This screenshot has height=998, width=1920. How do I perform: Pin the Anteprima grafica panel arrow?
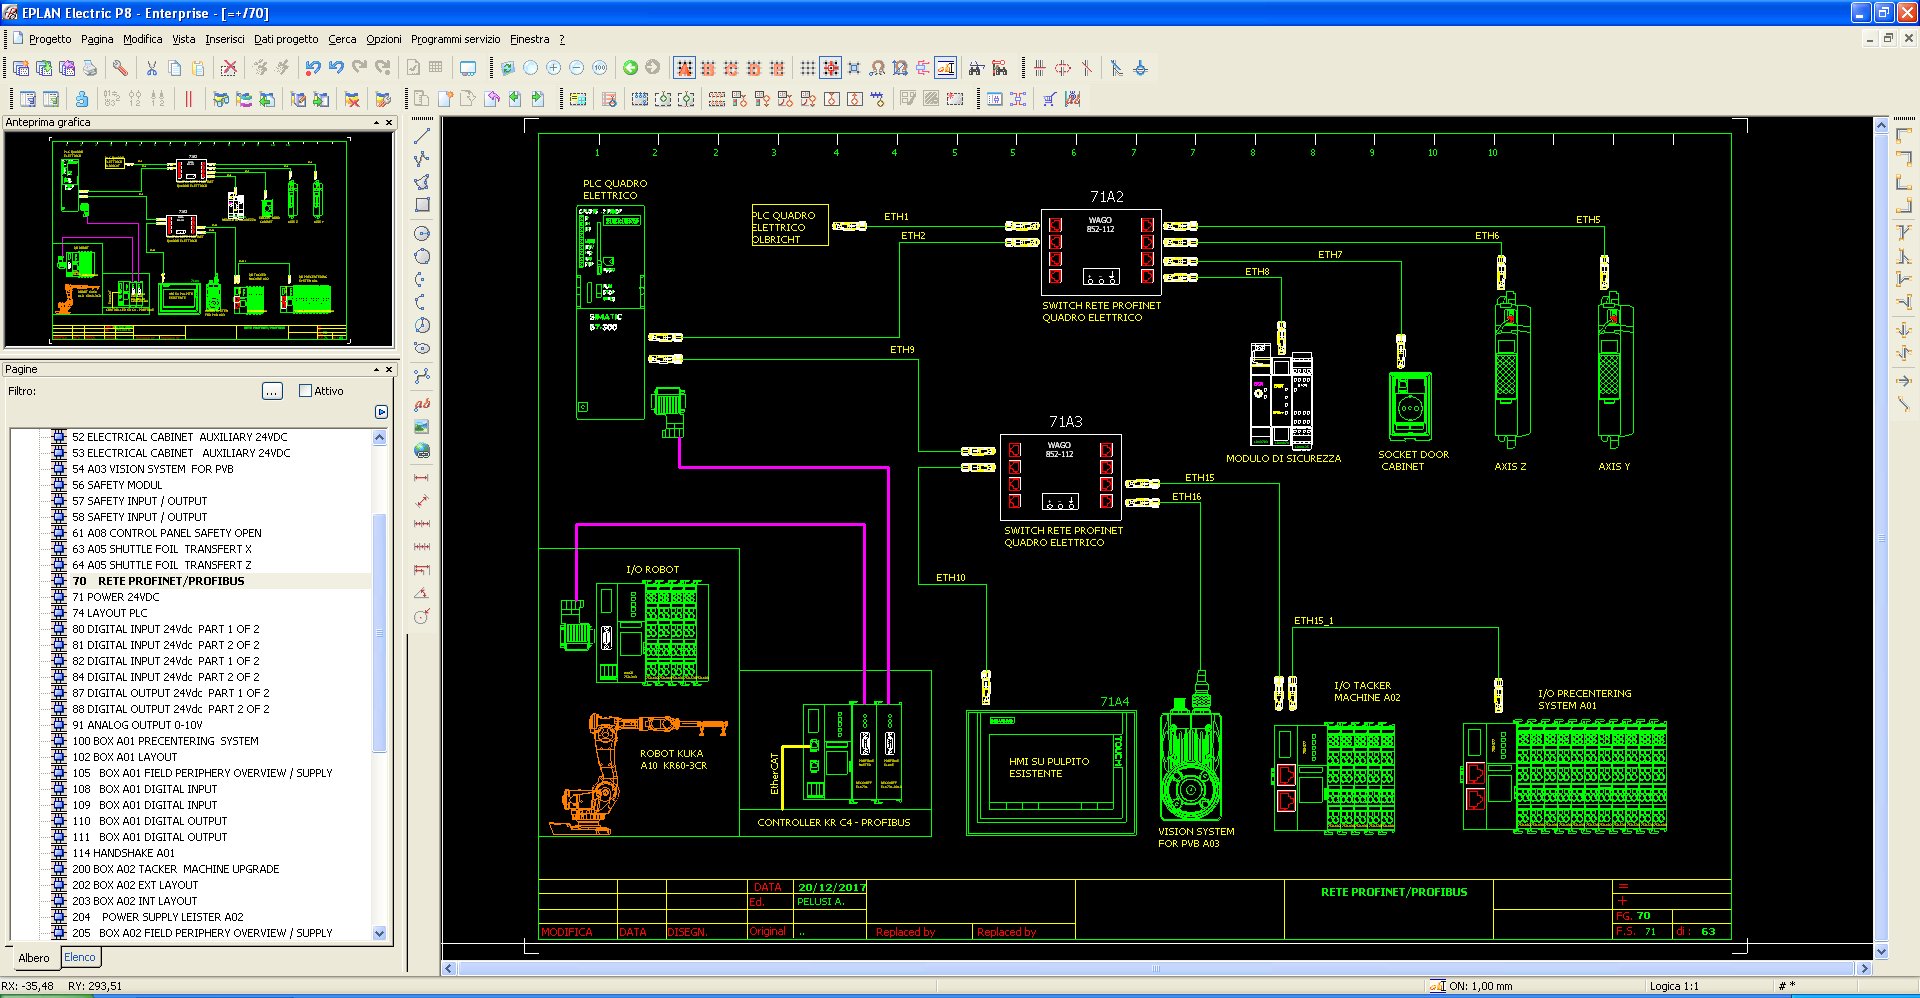point(376,123)
